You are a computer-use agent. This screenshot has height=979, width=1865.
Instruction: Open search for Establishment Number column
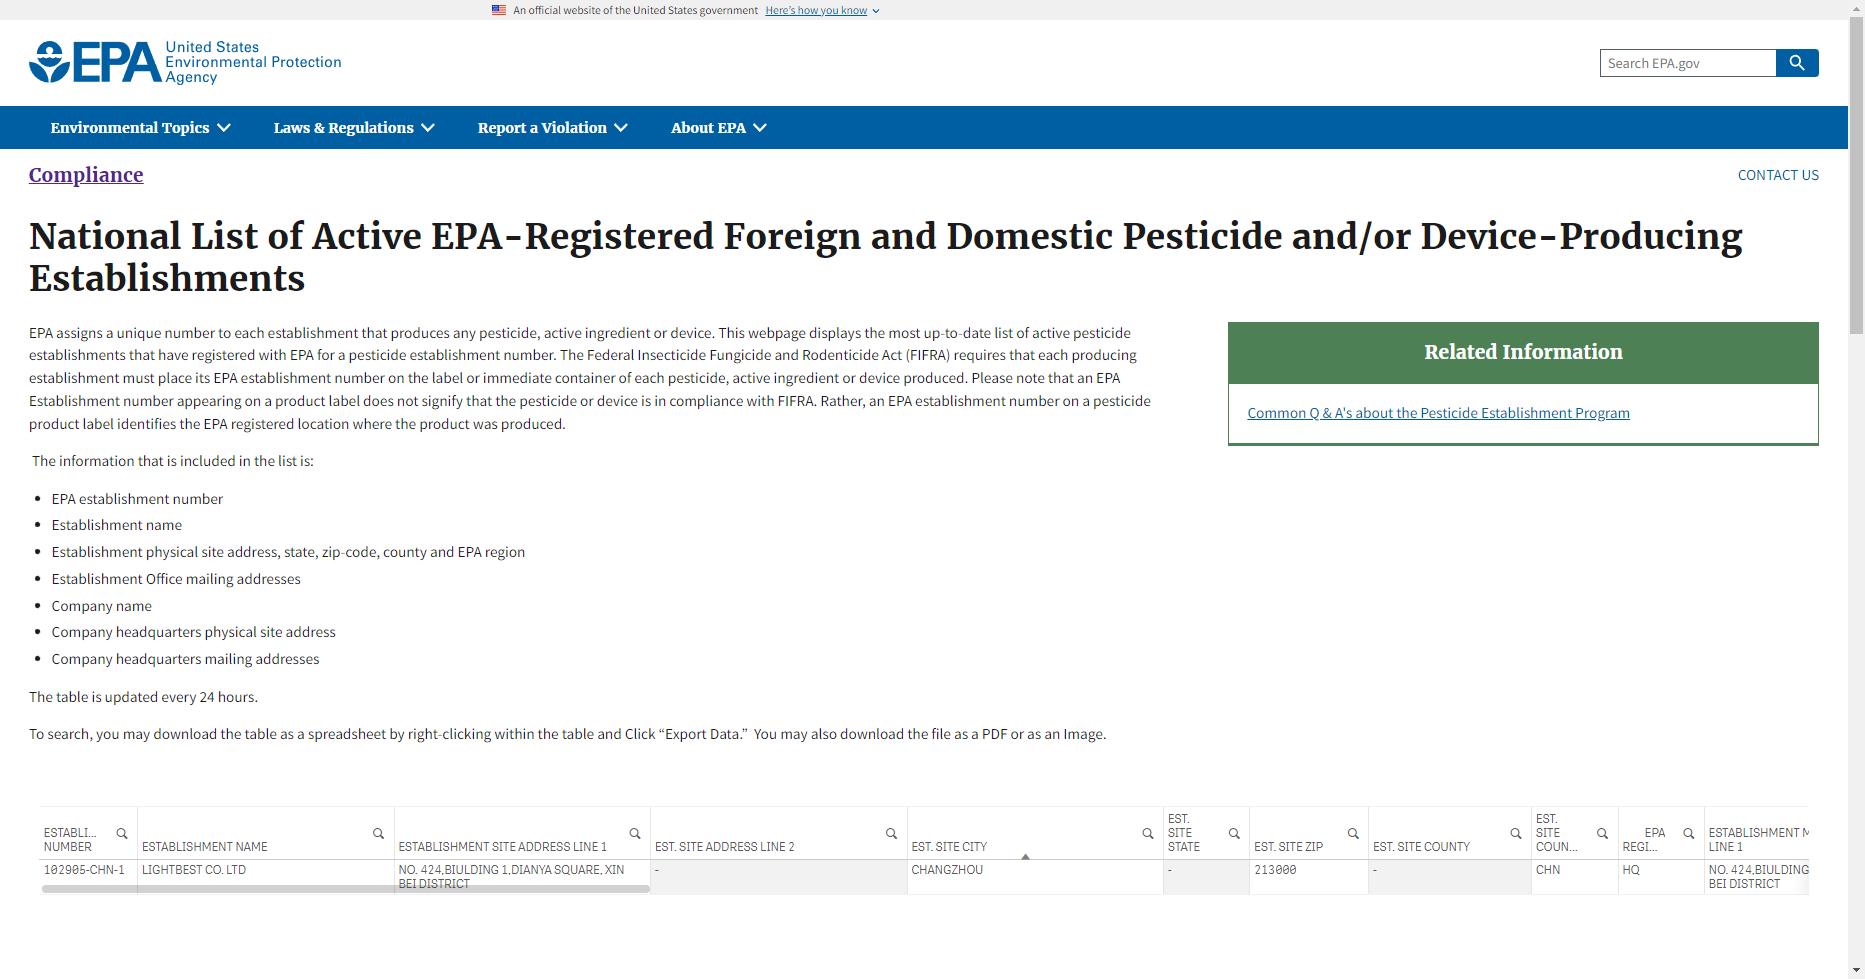tap(122, 833)
